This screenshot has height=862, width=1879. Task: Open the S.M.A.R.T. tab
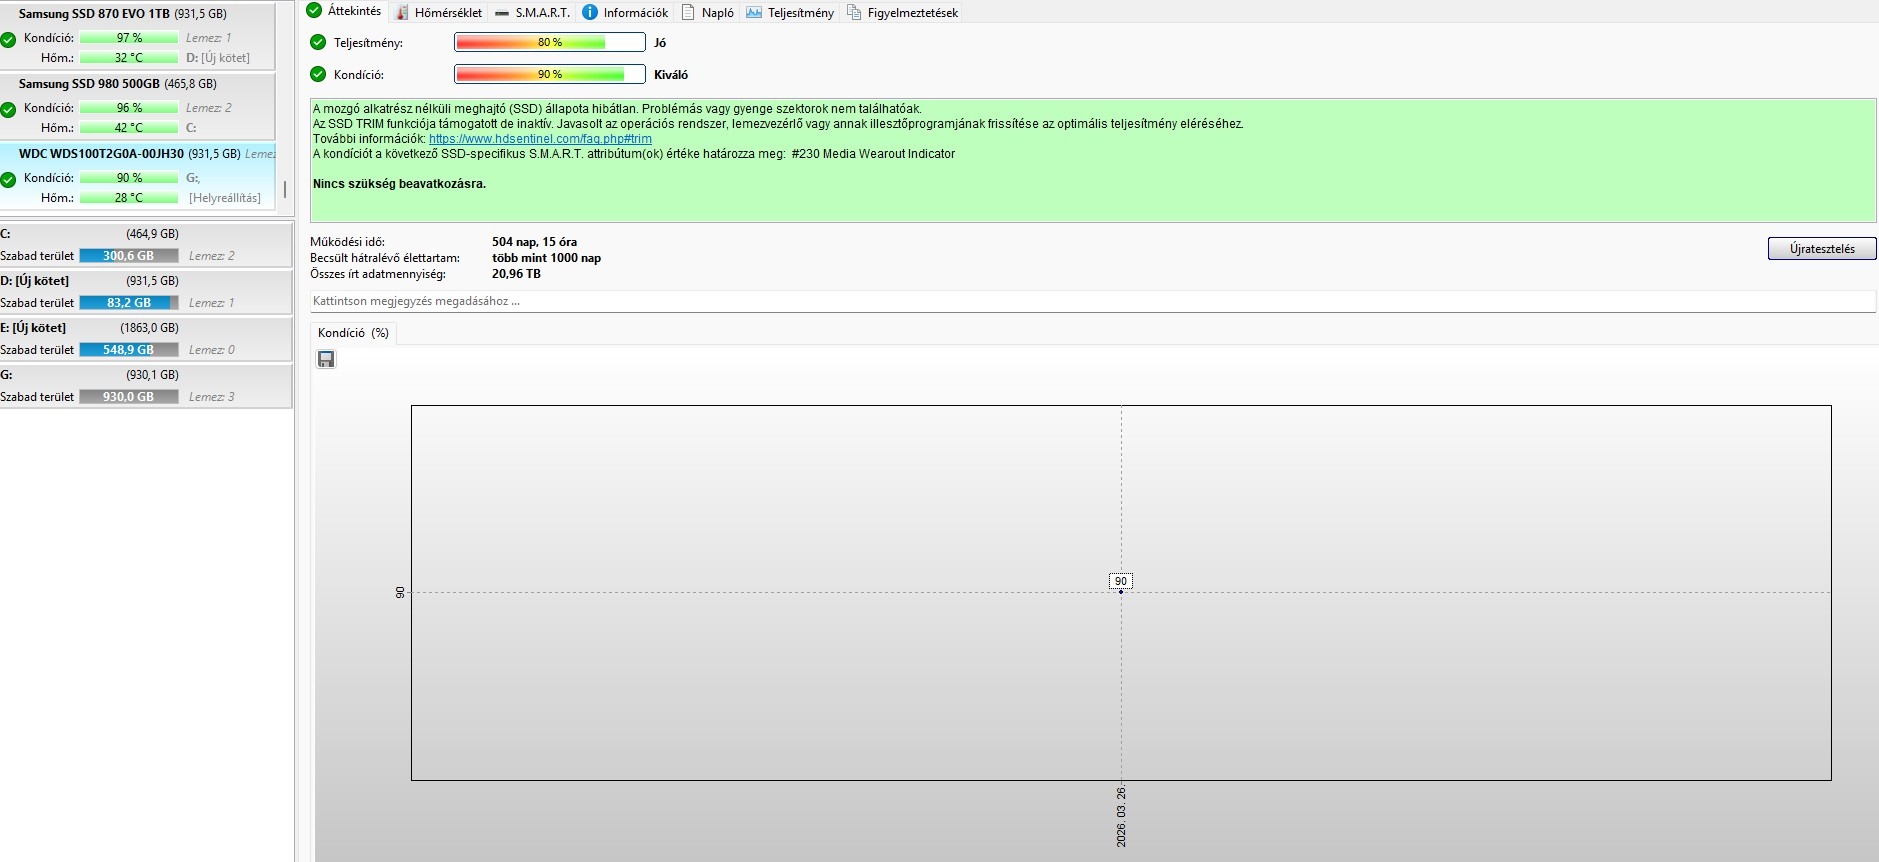[532, 12]
